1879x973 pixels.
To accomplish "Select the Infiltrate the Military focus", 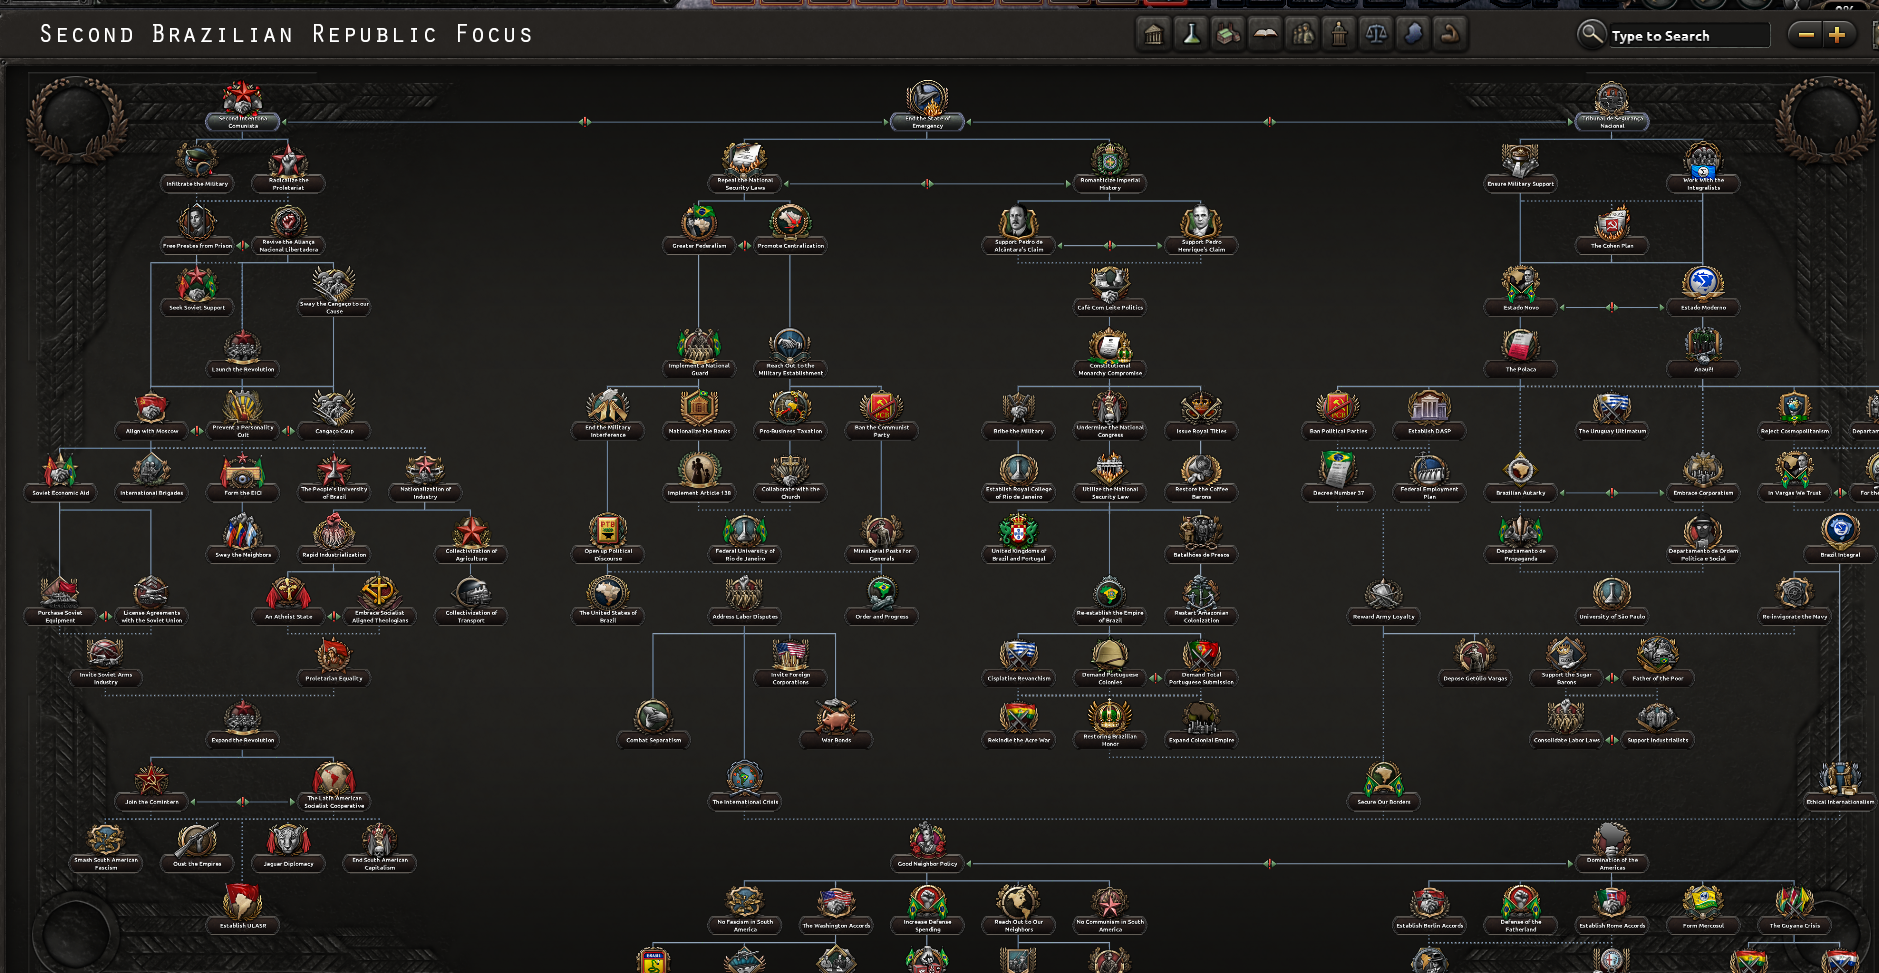I will (197, 168).
